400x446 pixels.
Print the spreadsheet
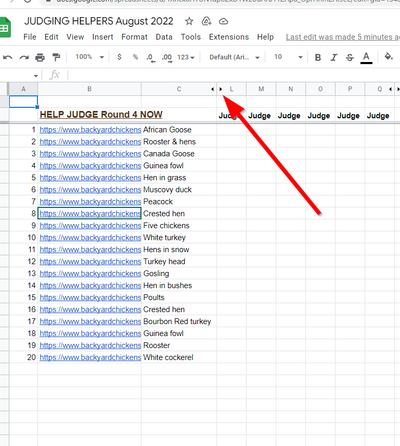point(40,57)
